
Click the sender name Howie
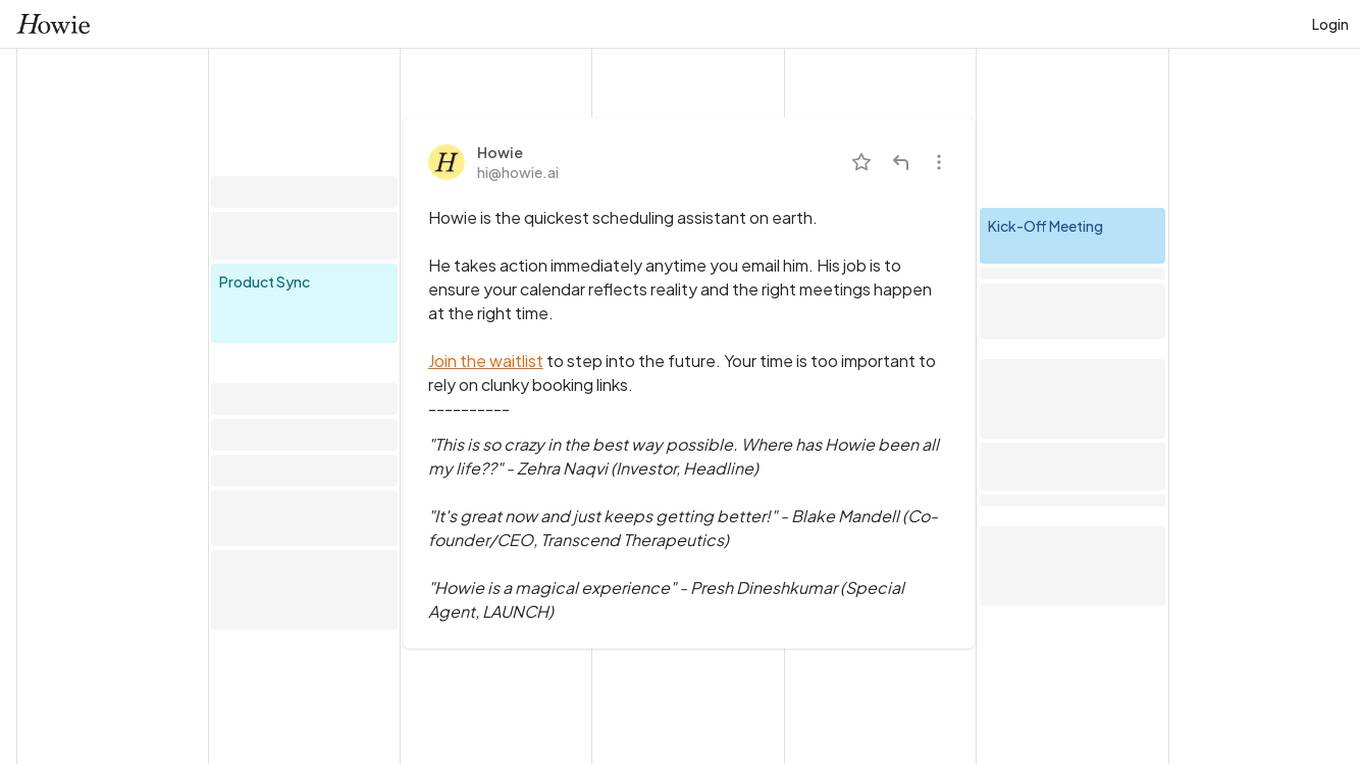coord(500,153)
